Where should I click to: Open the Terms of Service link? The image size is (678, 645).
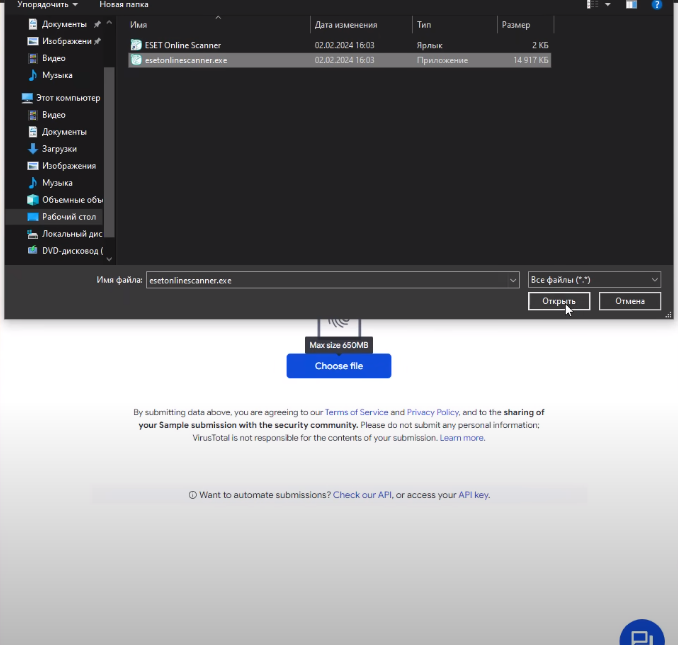pyautogui.click(x=356, y=412)
